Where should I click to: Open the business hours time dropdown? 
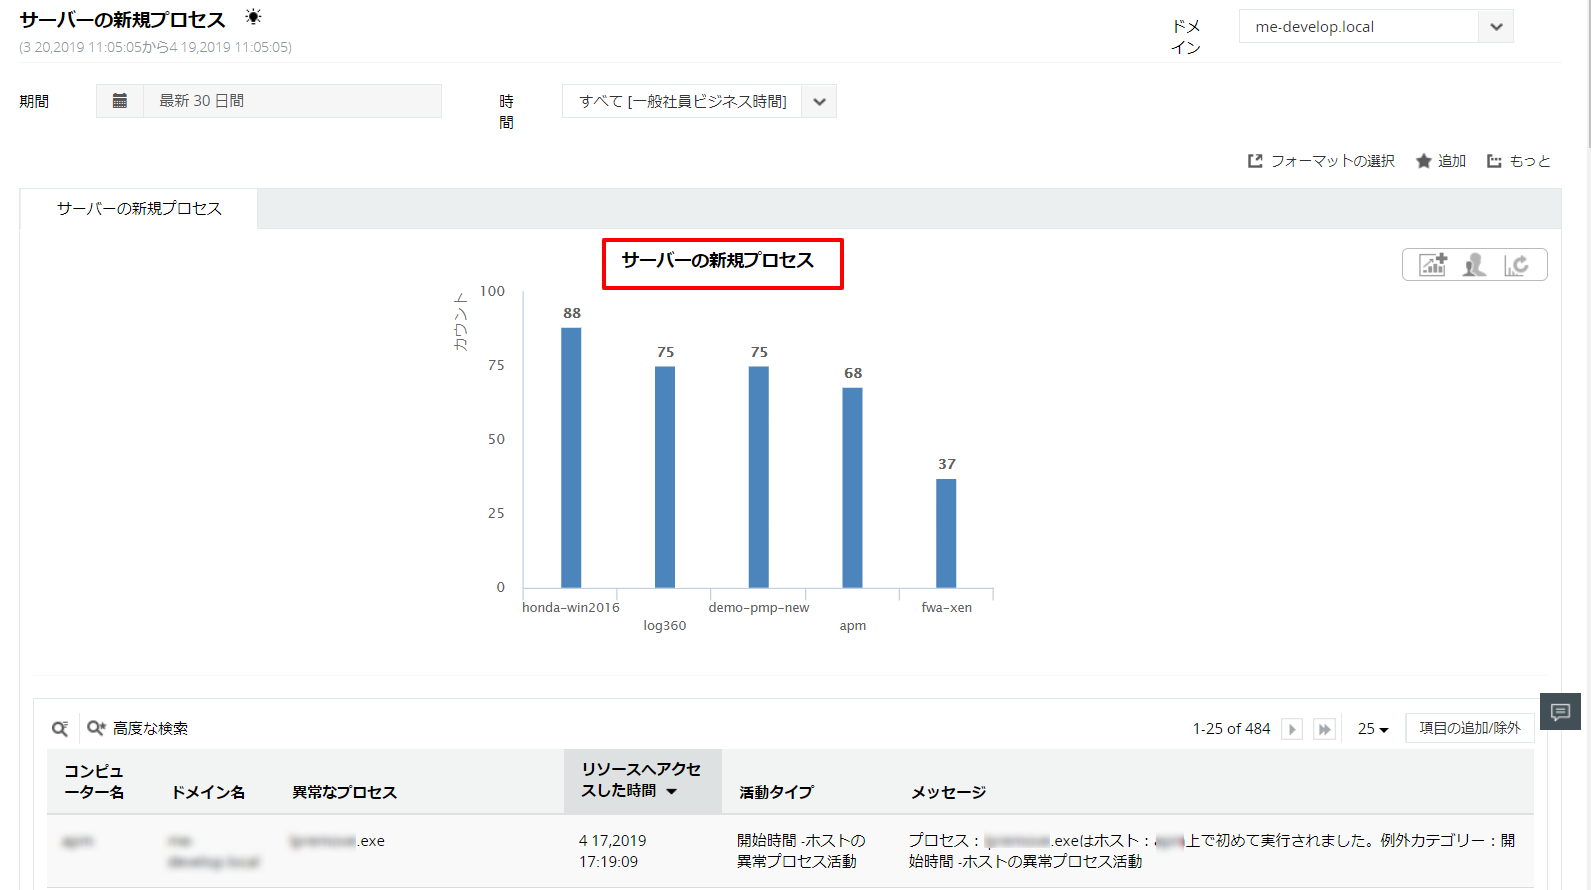(819, 102)
